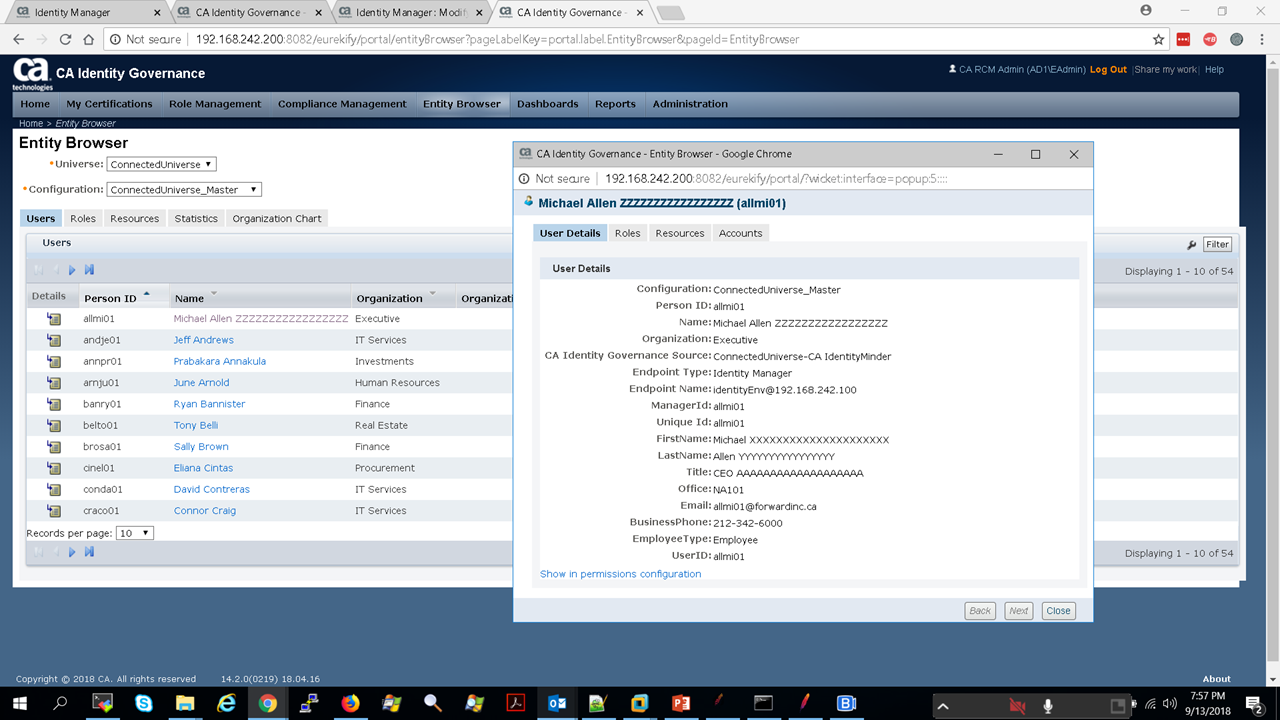Viewport: 1280px width, 720px height.
Task: Open Jeff Andrews user link
Action: pos(204,340)
